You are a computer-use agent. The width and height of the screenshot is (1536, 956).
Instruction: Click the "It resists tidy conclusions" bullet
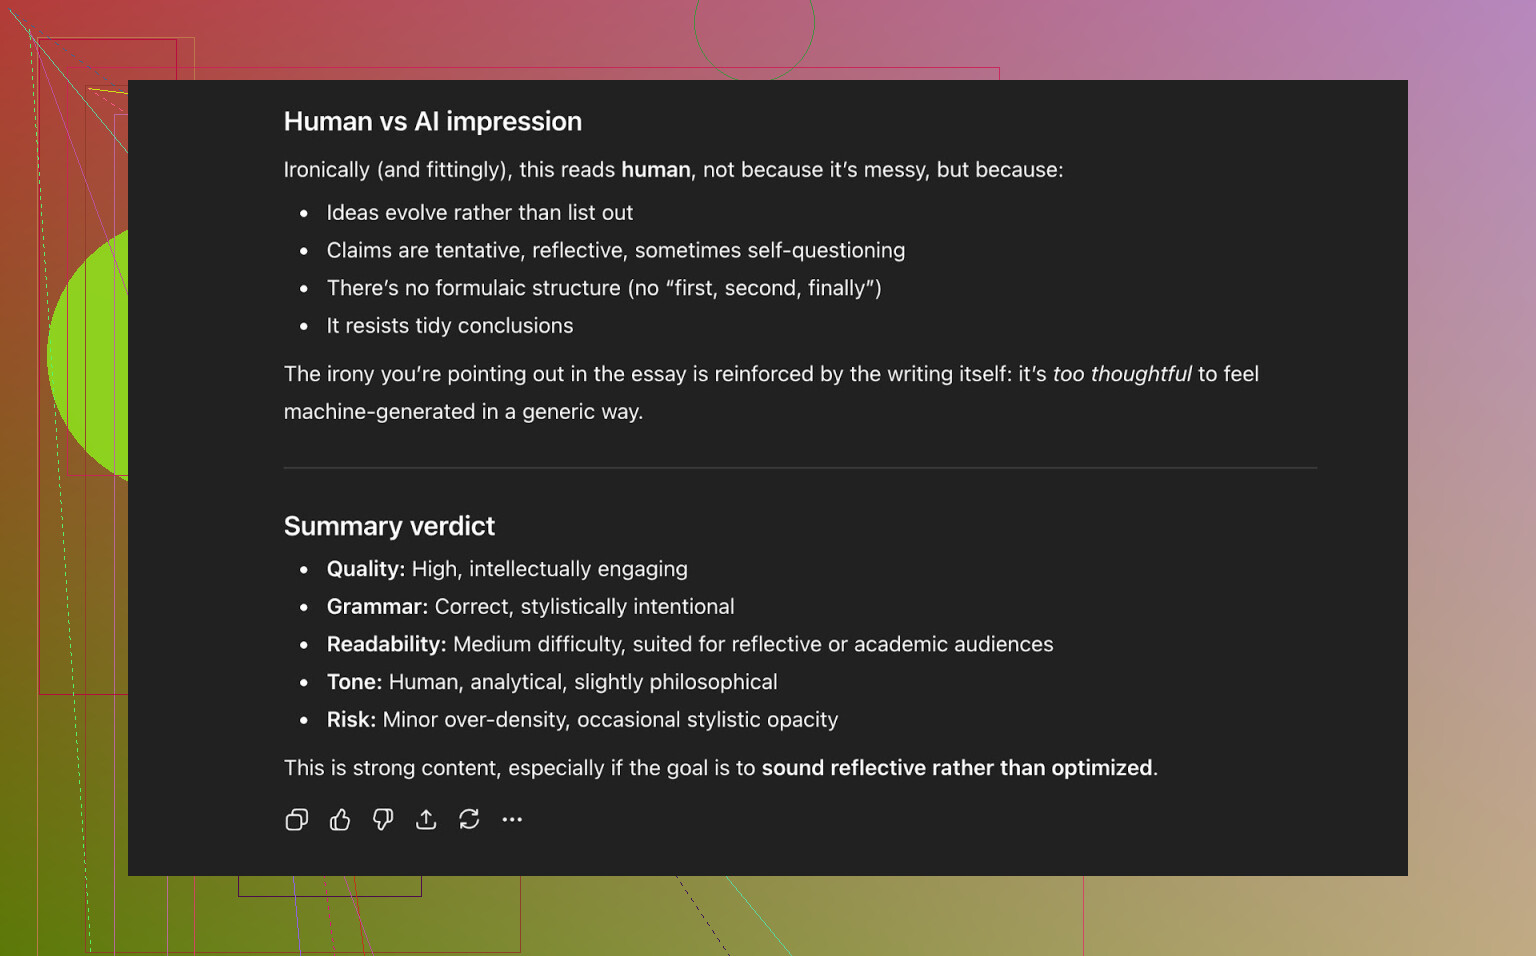pos(449,326)
